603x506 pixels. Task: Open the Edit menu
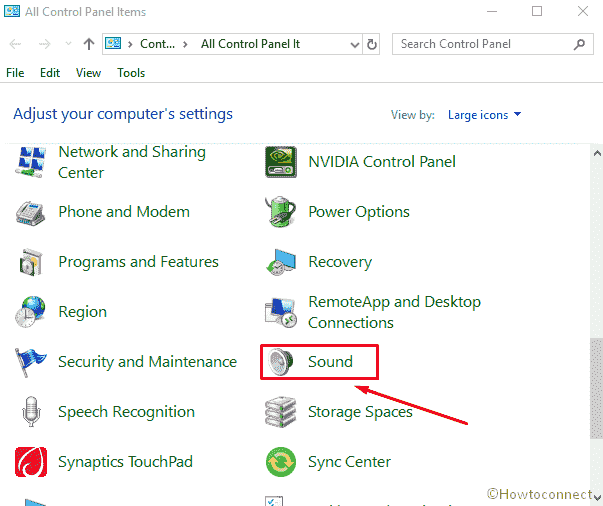[x=50, y=73]
